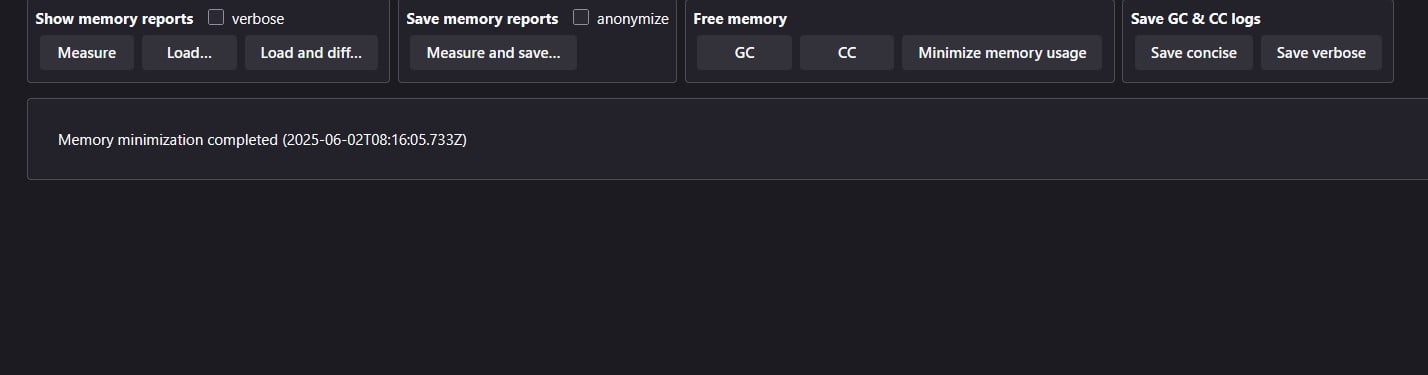Enable the verbose checkbox

point(216,17)
